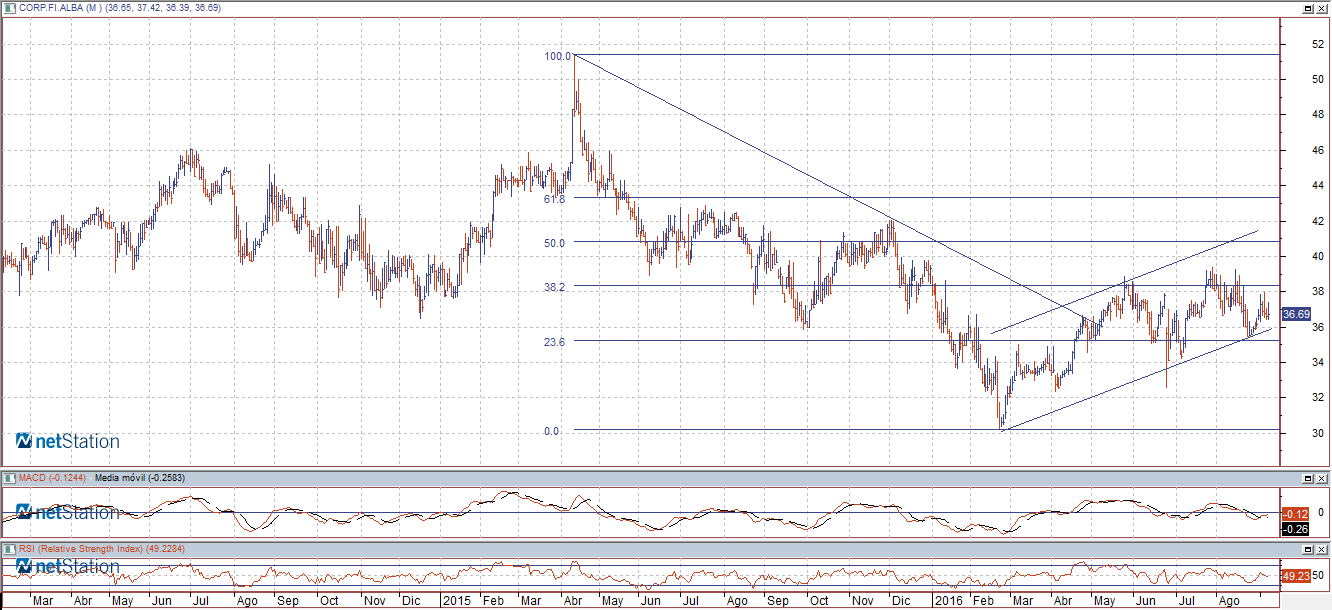
Task: Close the RSI indicator panel
Action: (1322, 549)
